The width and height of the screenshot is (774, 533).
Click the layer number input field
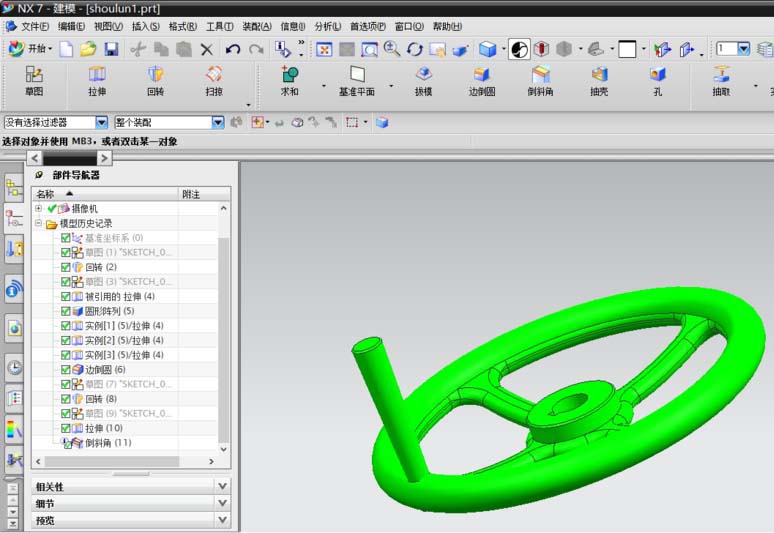click(x=727, y=48)
